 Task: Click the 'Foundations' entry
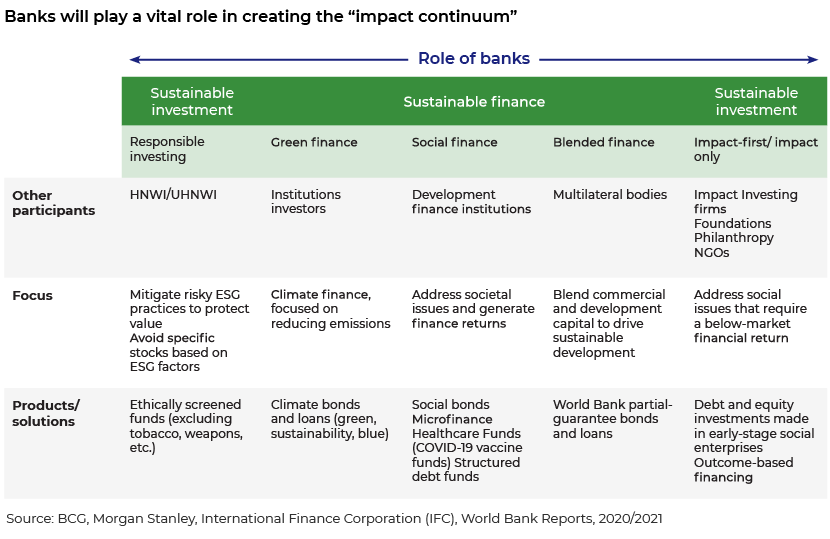click(x=733, y=223)
